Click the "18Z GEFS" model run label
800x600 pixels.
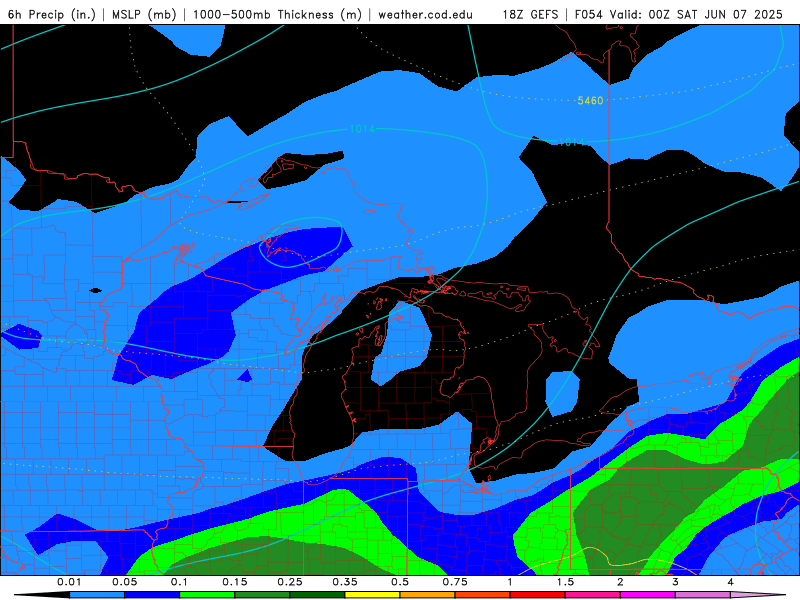tap(530, 14)
